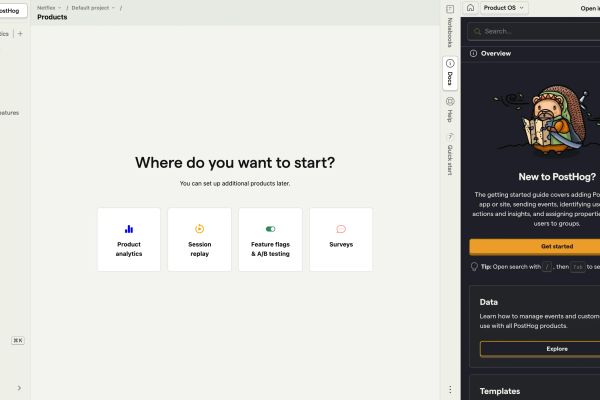Click the Templates heading
The image size is (600, 400).
(x=500, y=391)
